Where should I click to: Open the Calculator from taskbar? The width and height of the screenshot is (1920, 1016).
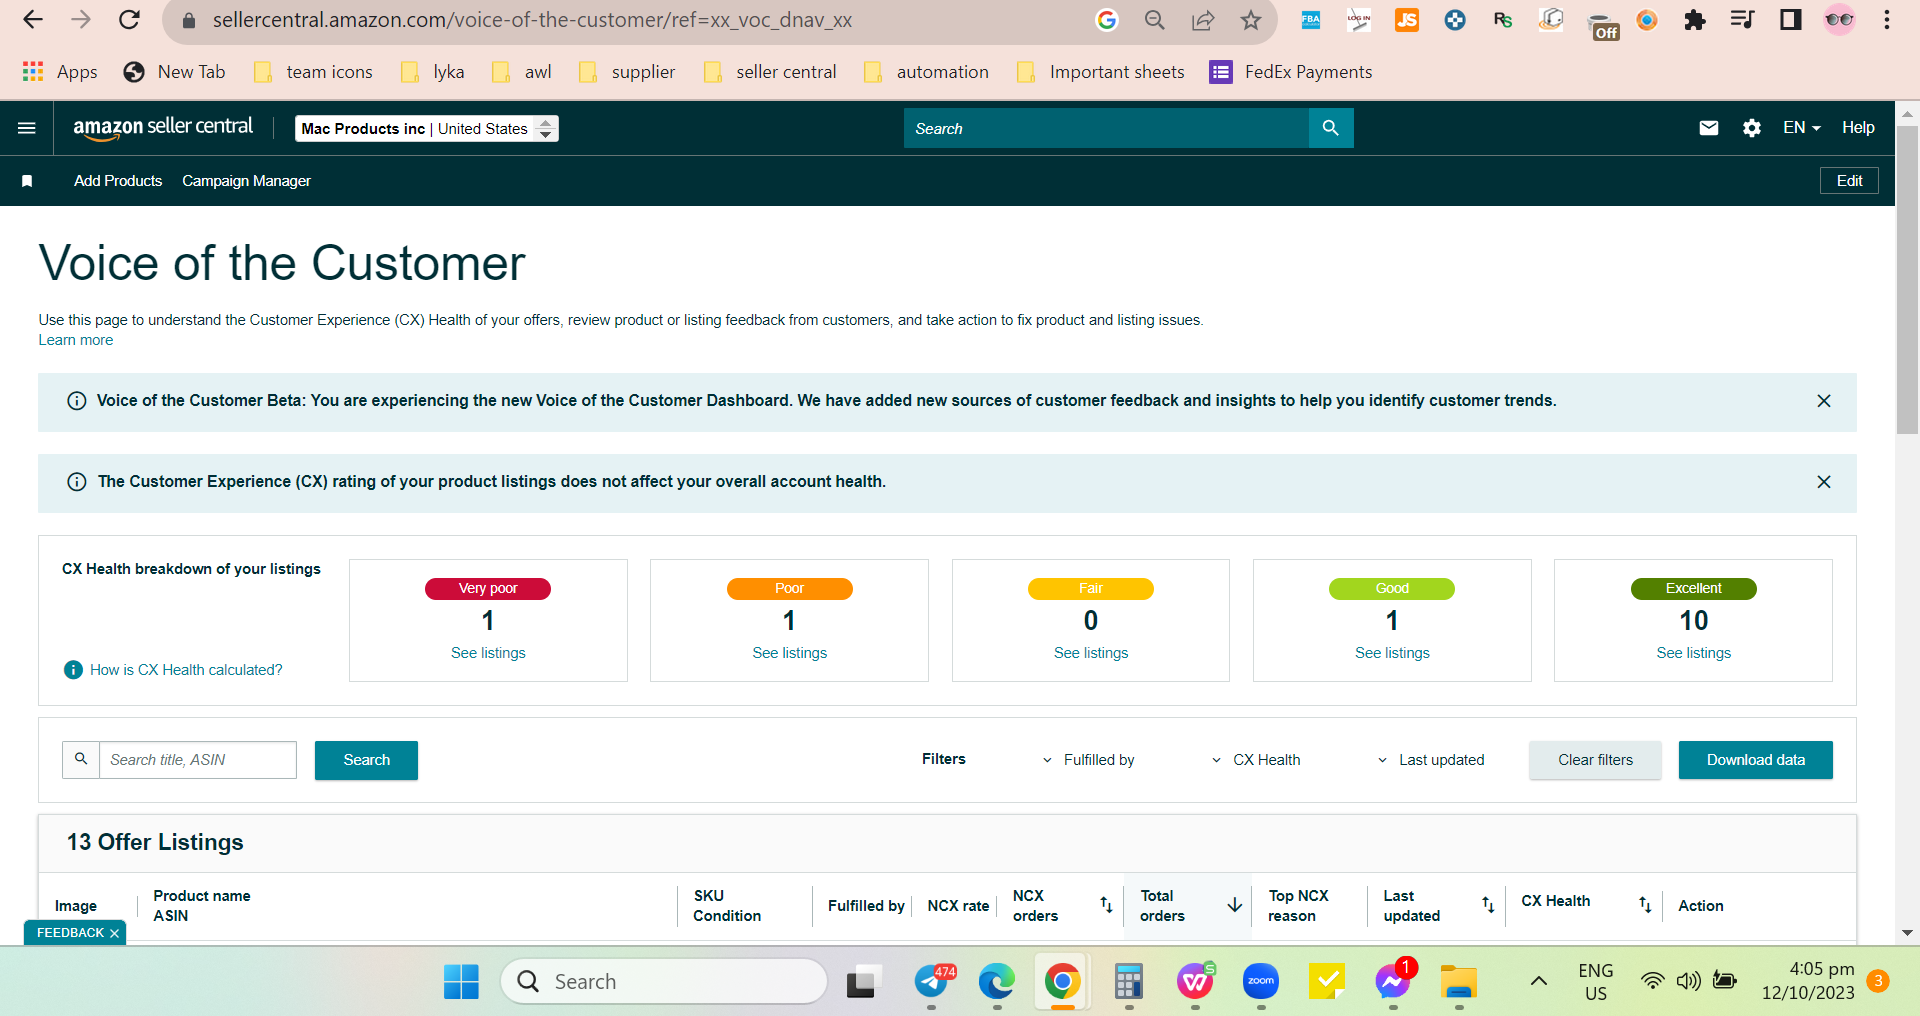point(1129,982)
